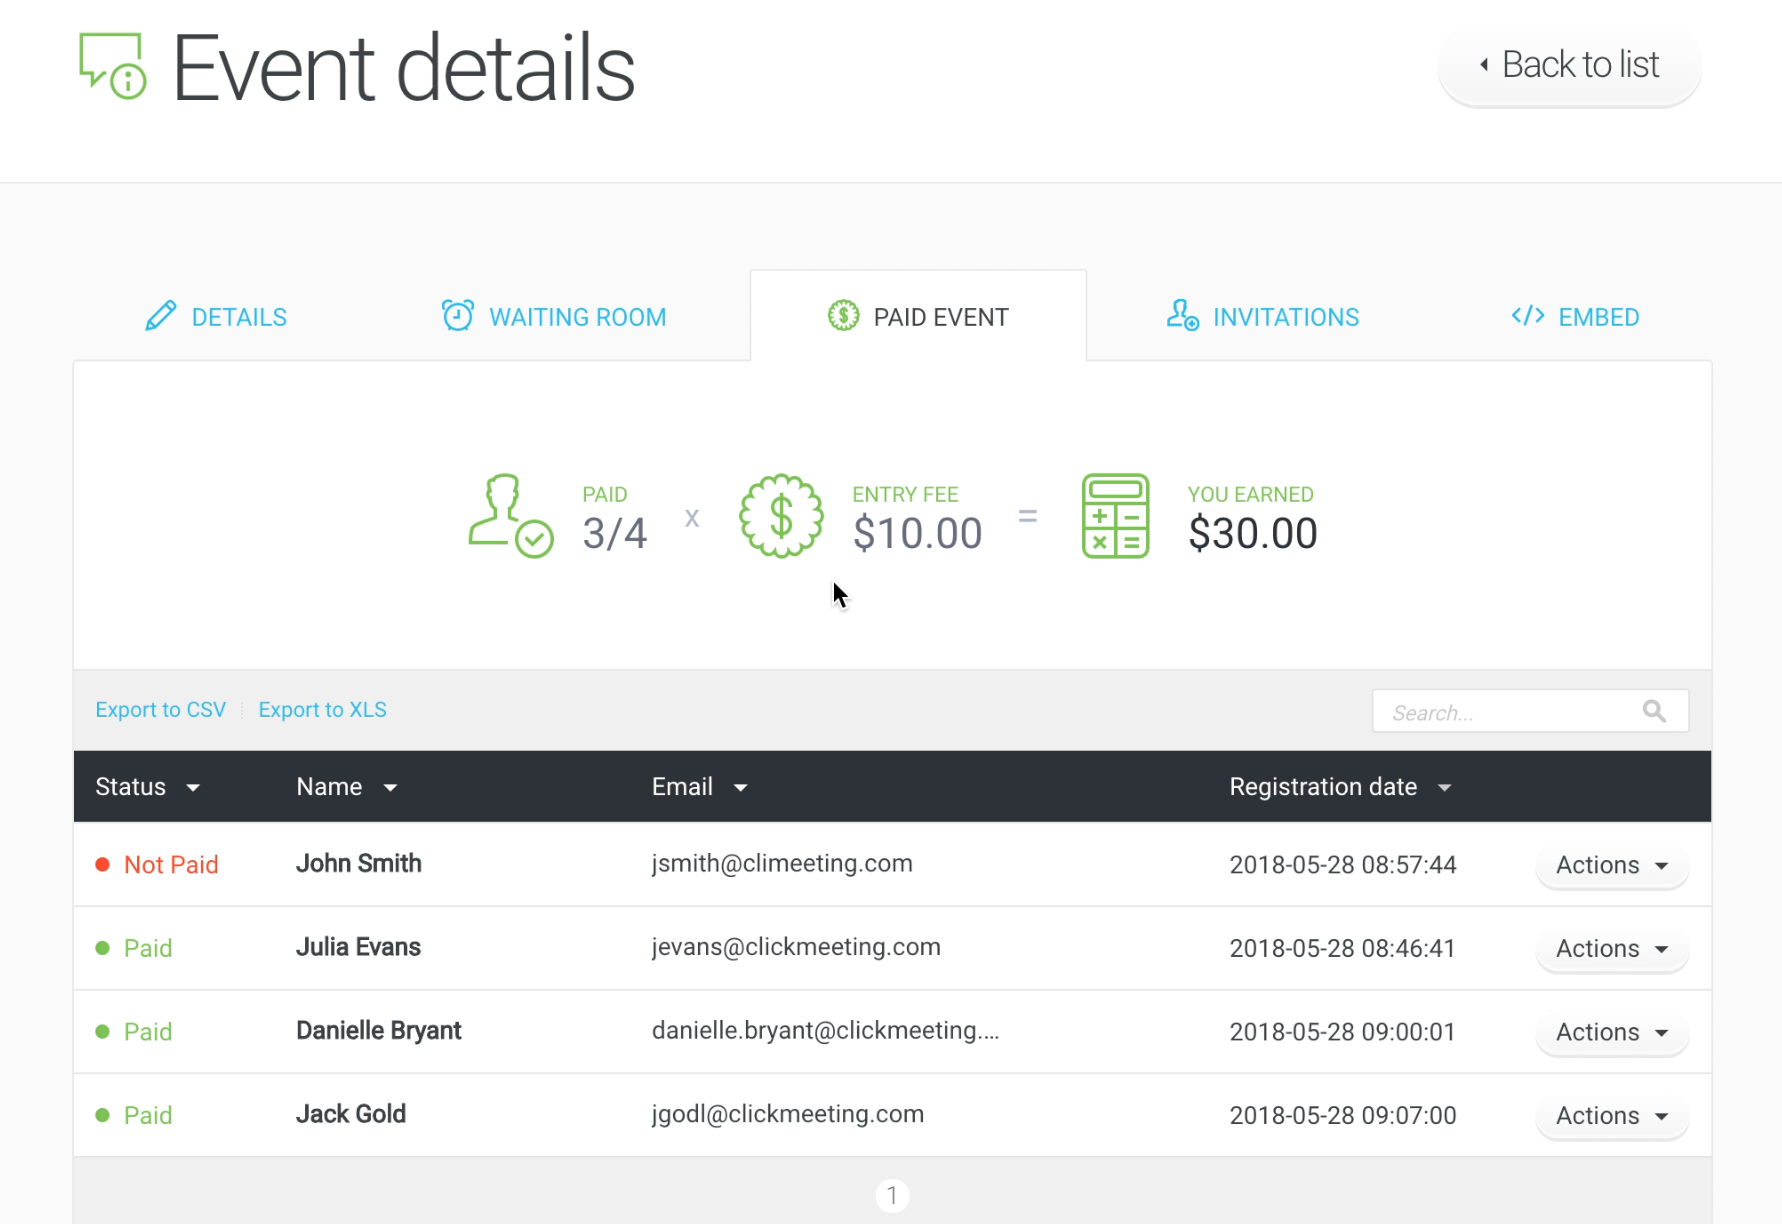Click the paid attendee person icon
Image resolution: width=1782 pixels, height=1224 pixels.
[510, 515]
